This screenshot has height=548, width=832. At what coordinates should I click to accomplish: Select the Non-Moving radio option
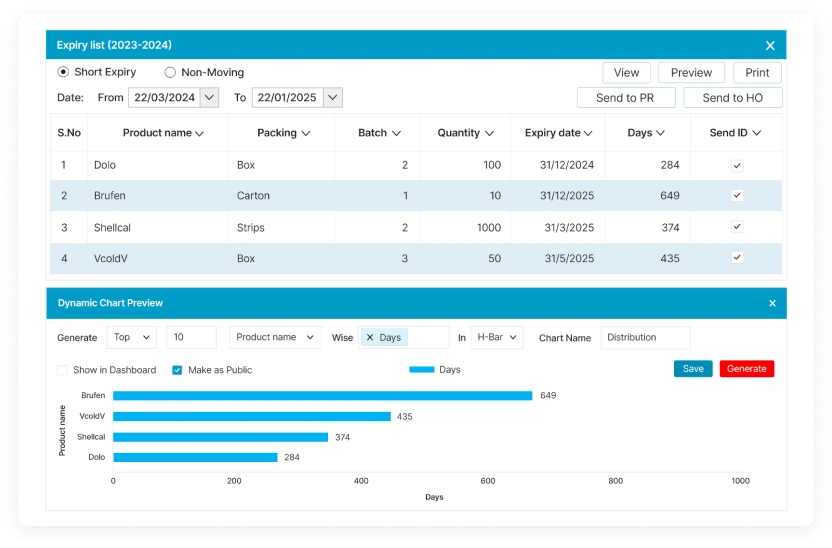[x=170, y=72]
